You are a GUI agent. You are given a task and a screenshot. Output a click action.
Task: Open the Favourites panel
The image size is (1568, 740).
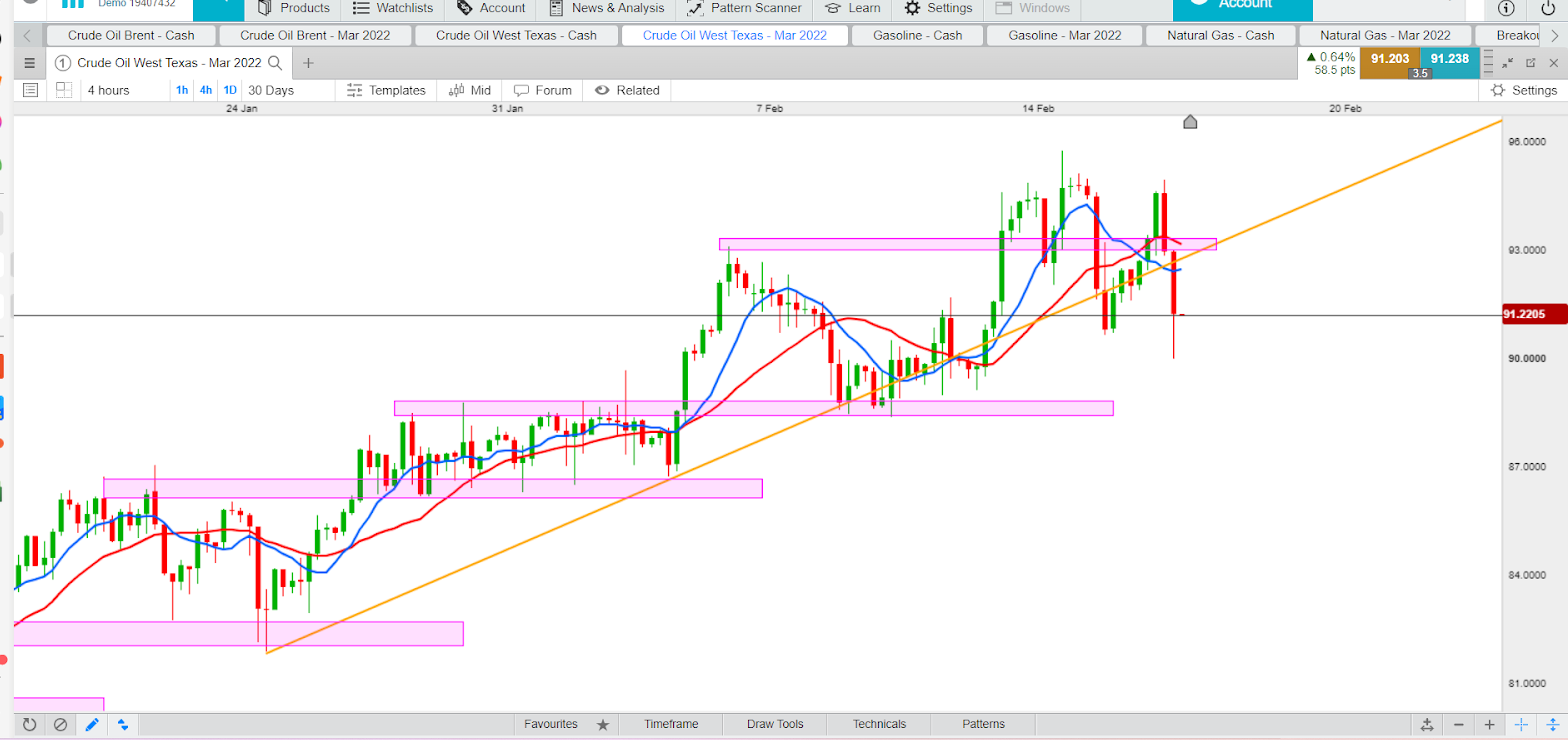[550, 724]
